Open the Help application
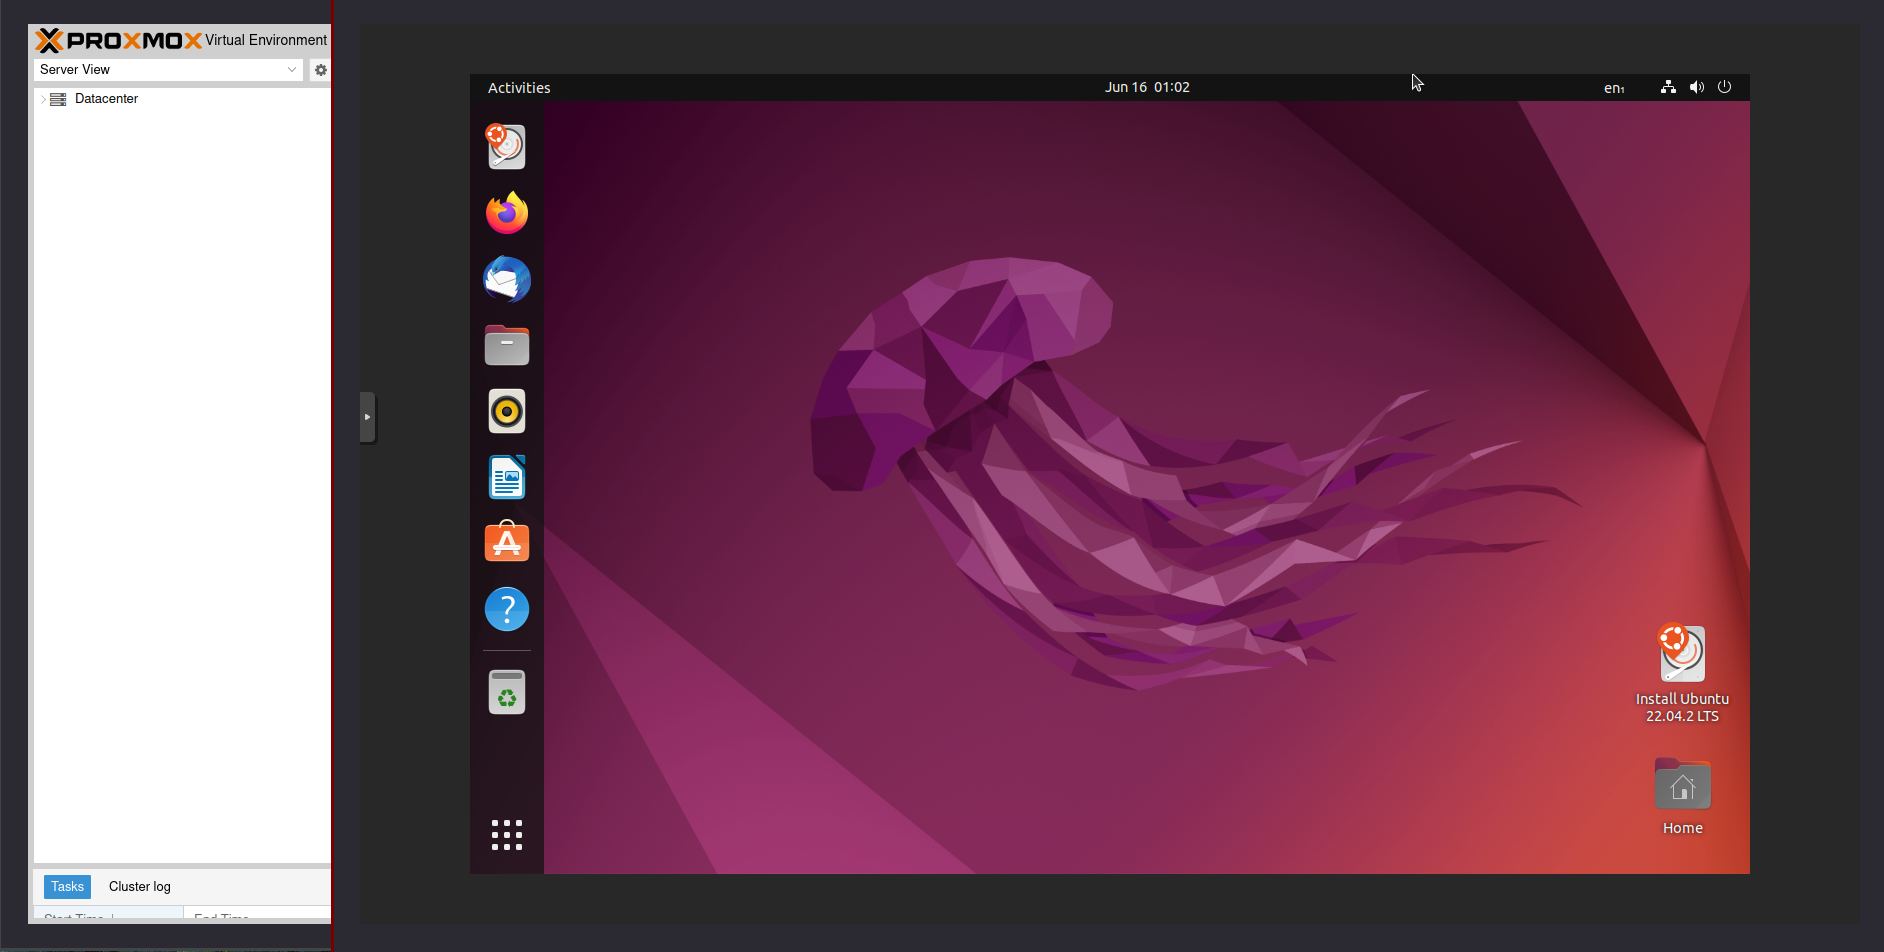This screenshot has height=952, width=1884. point(506,608)
